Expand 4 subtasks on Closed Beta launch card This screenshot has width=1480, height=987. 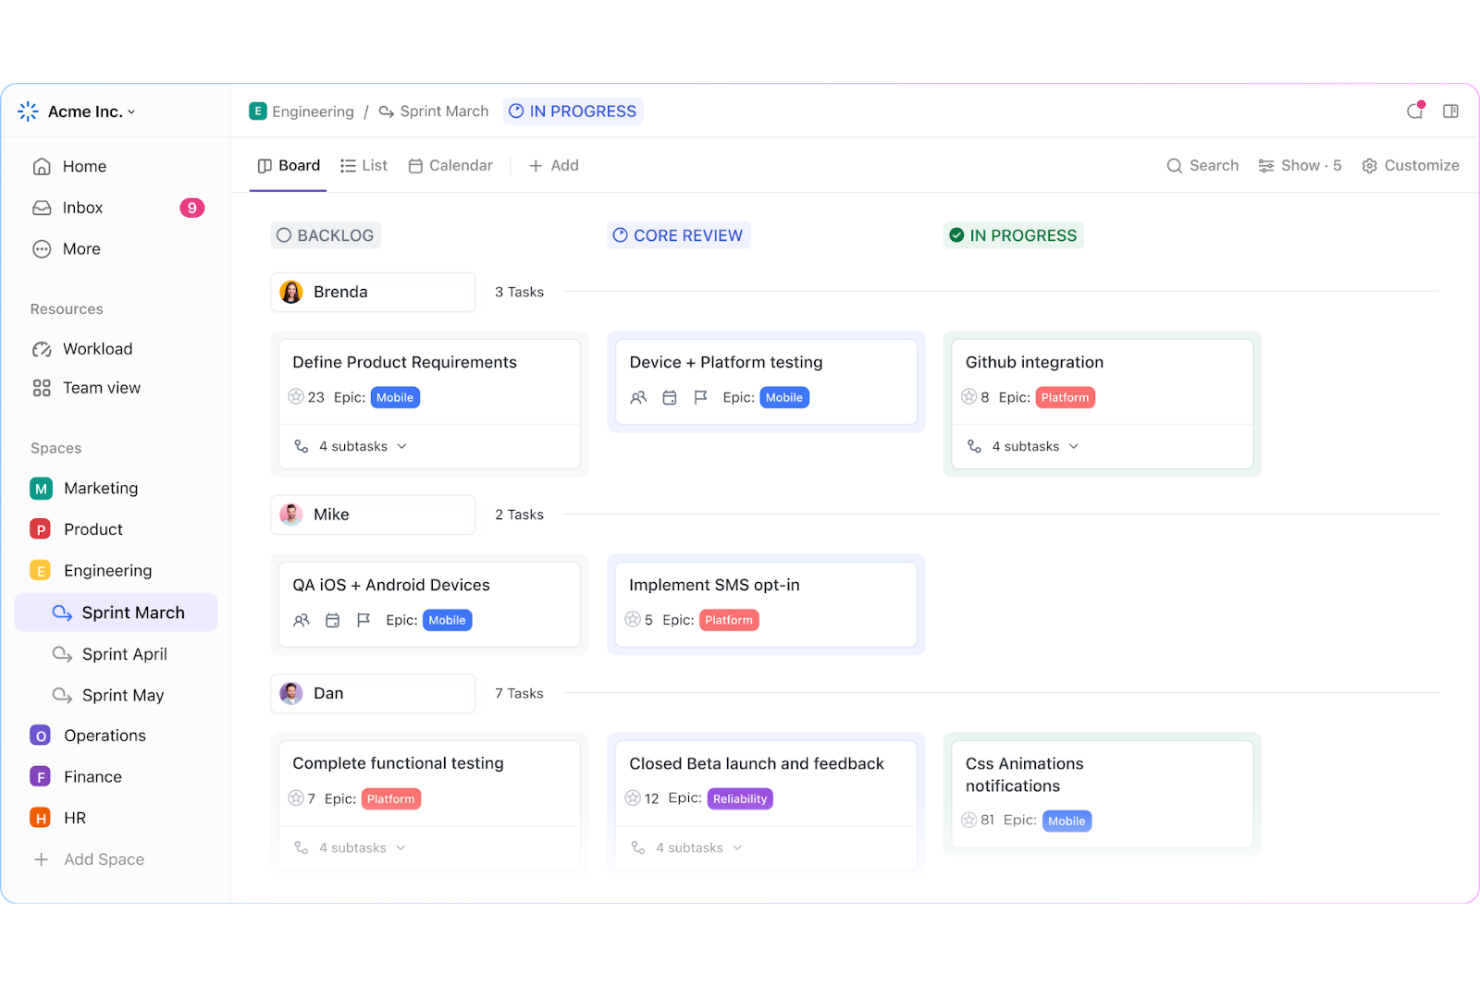[x=687, y=848]
